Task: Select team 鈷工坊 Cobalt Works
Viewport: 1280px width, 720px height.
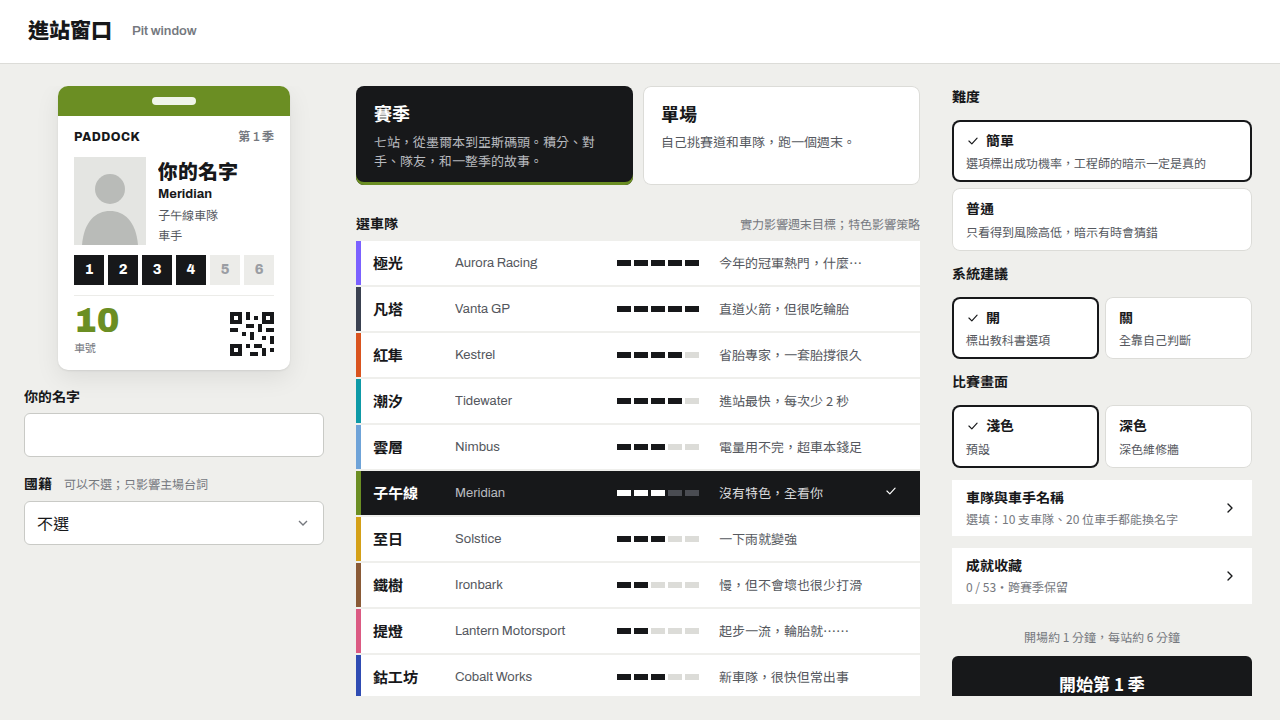Action: [638, 677]
